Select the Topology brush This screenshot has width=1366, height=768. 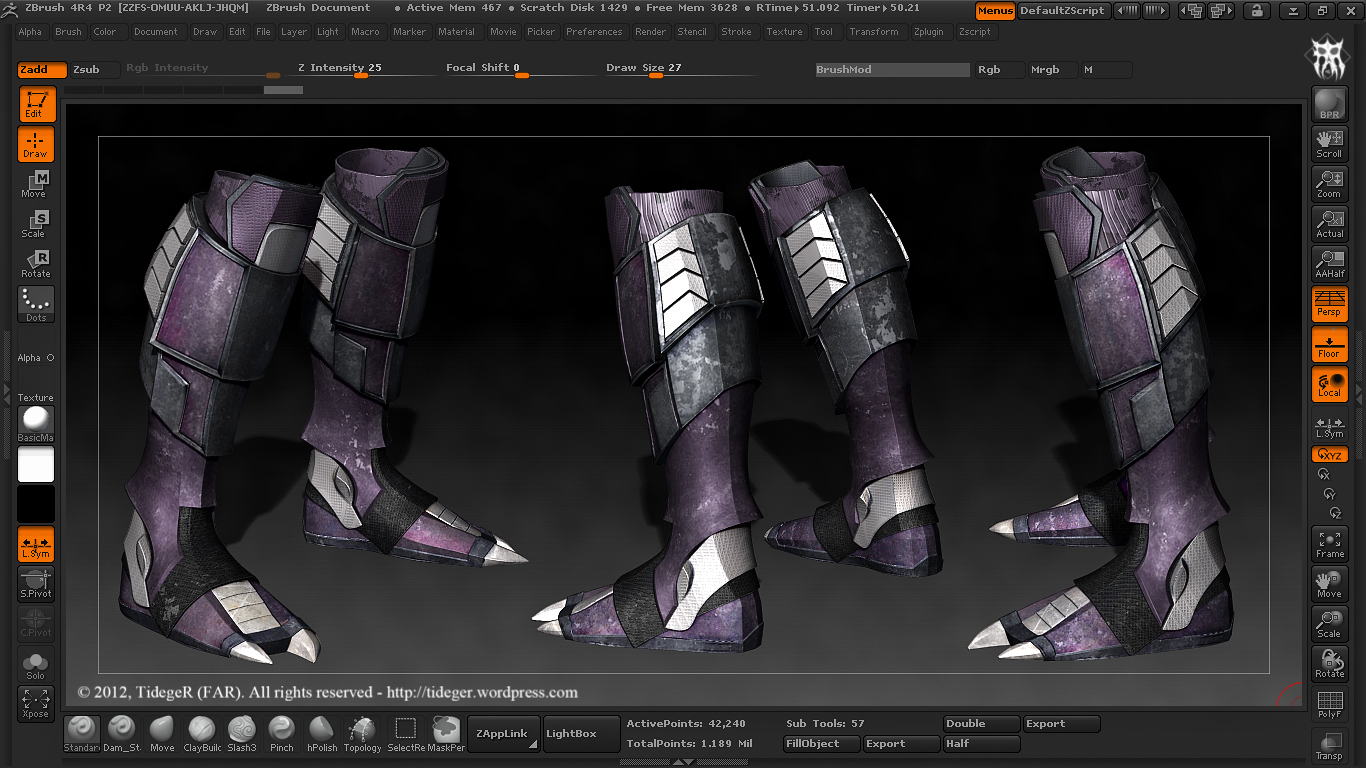click(x=362, y=734)
